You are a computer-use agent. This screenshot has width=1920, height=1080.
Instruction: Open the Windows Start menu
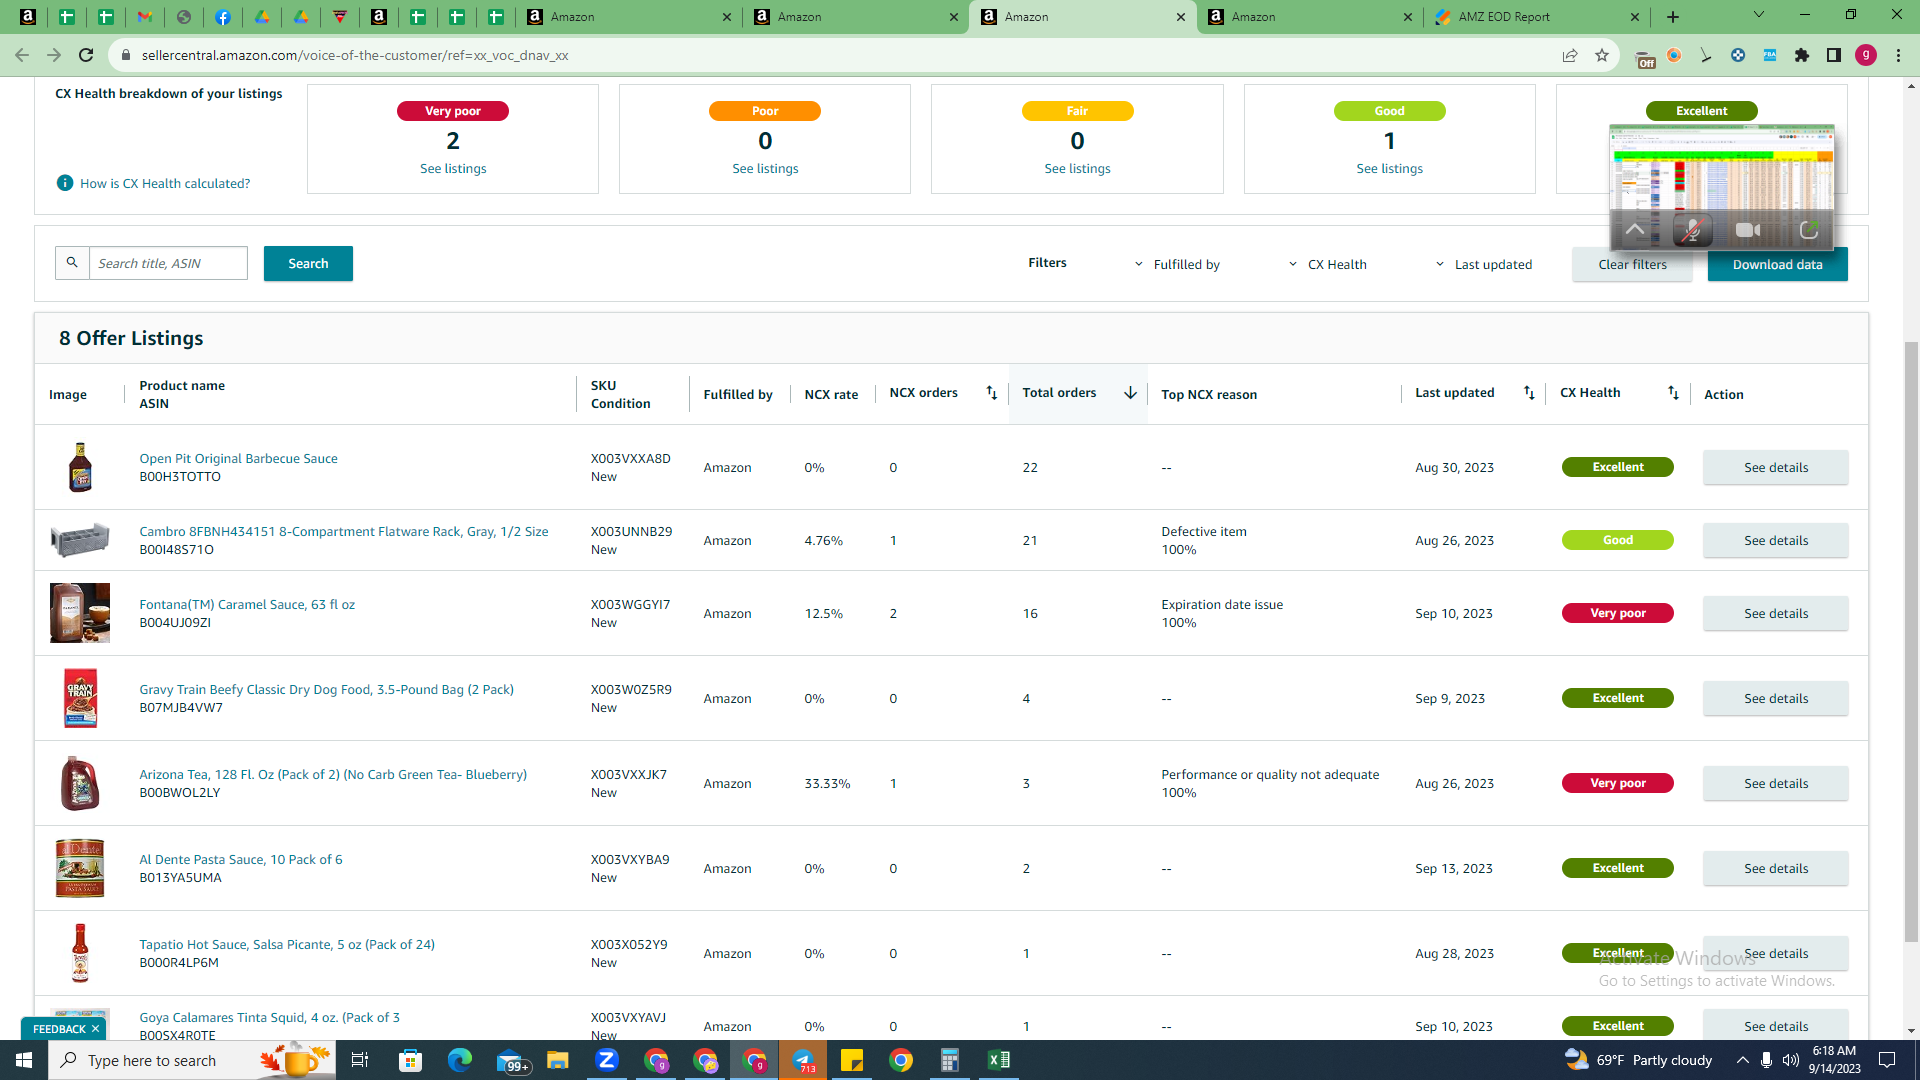point(24,1060)
